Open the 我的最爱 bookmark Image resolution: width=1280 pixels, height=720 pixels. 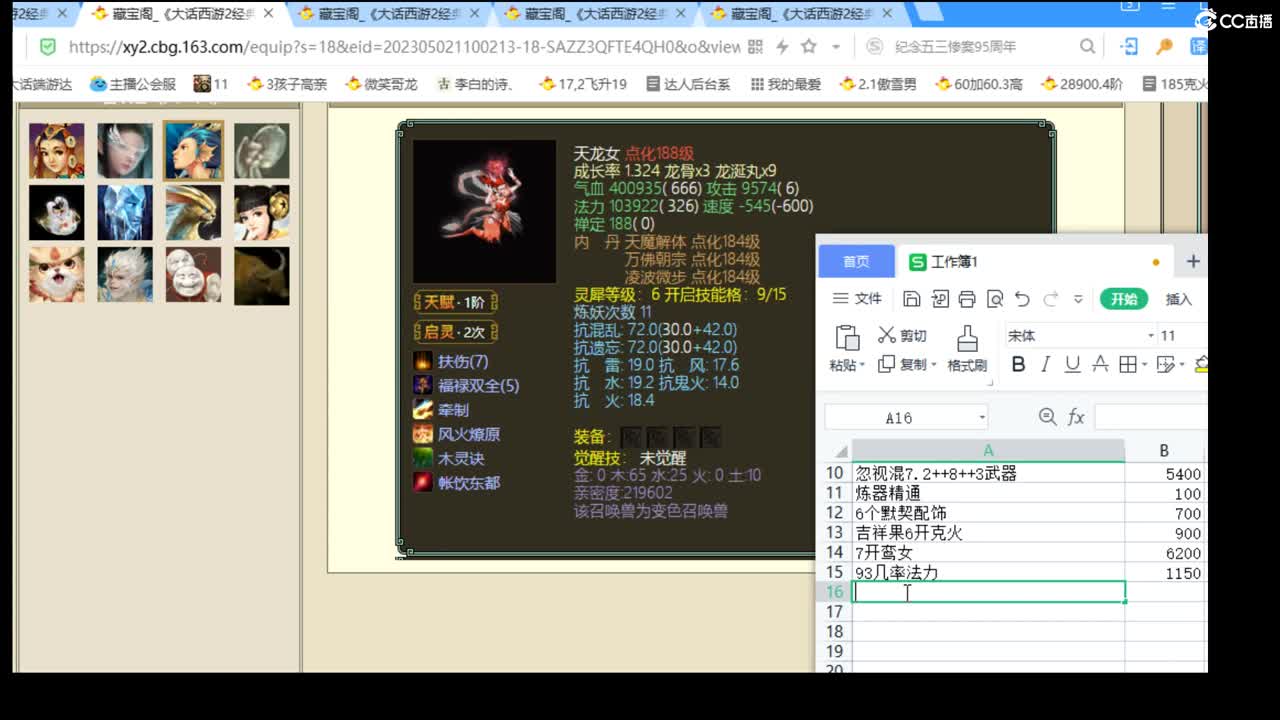pyautogui.click(x=785, y=84)
